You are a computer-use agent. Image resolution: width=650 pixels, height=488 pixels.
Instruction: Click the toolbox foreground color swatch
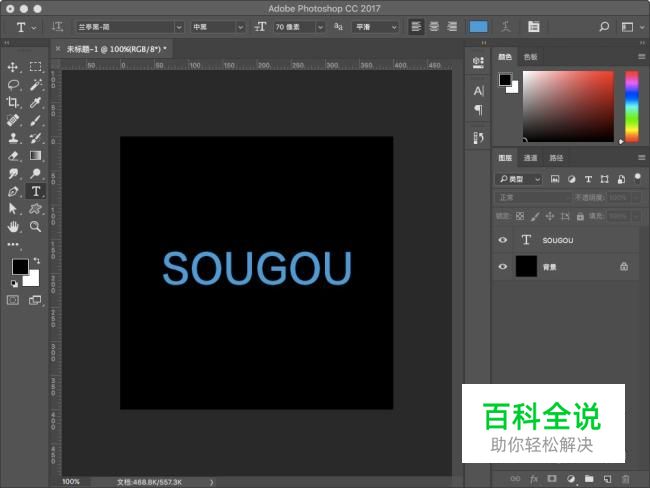point(19,266)
